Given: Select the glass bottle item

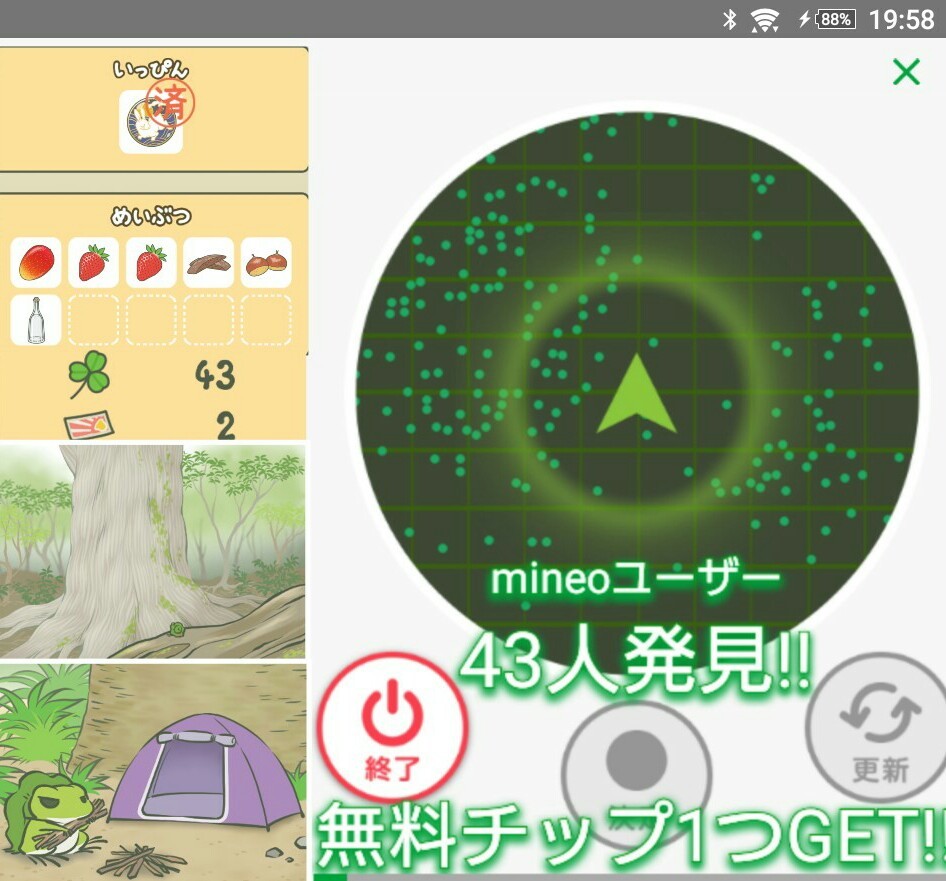Looking at the screenshot, I should [36, 321].
